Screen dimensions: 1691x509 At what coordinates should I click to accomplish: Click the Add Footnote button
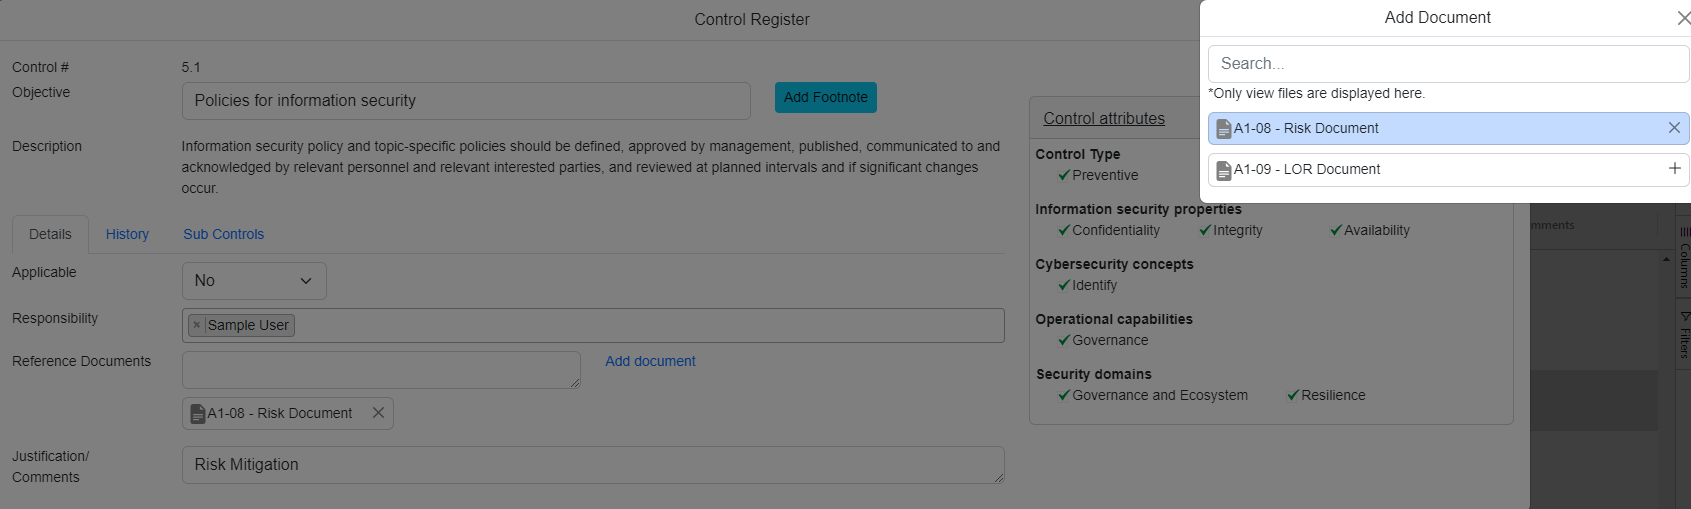(x=825, y=97)
